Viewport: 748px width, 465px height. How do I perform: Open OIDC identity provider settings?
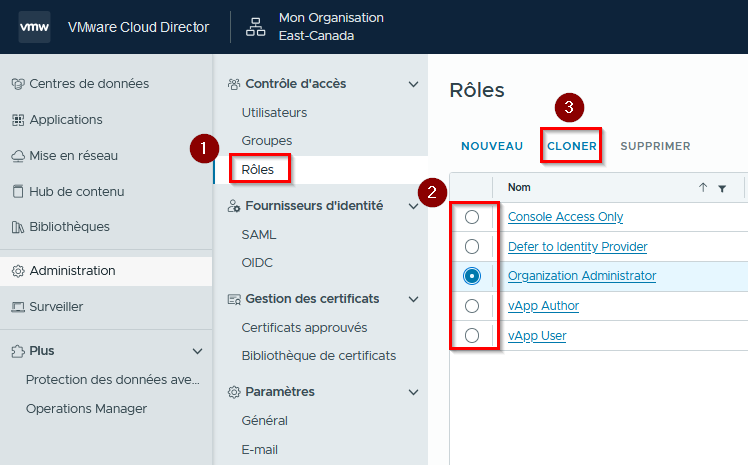pos(257,263)
